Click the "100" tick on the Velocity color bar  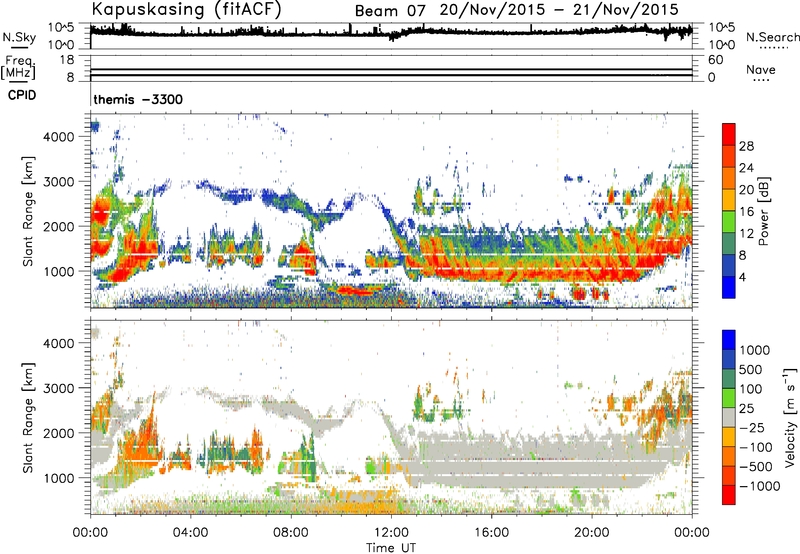coord(751,389)
